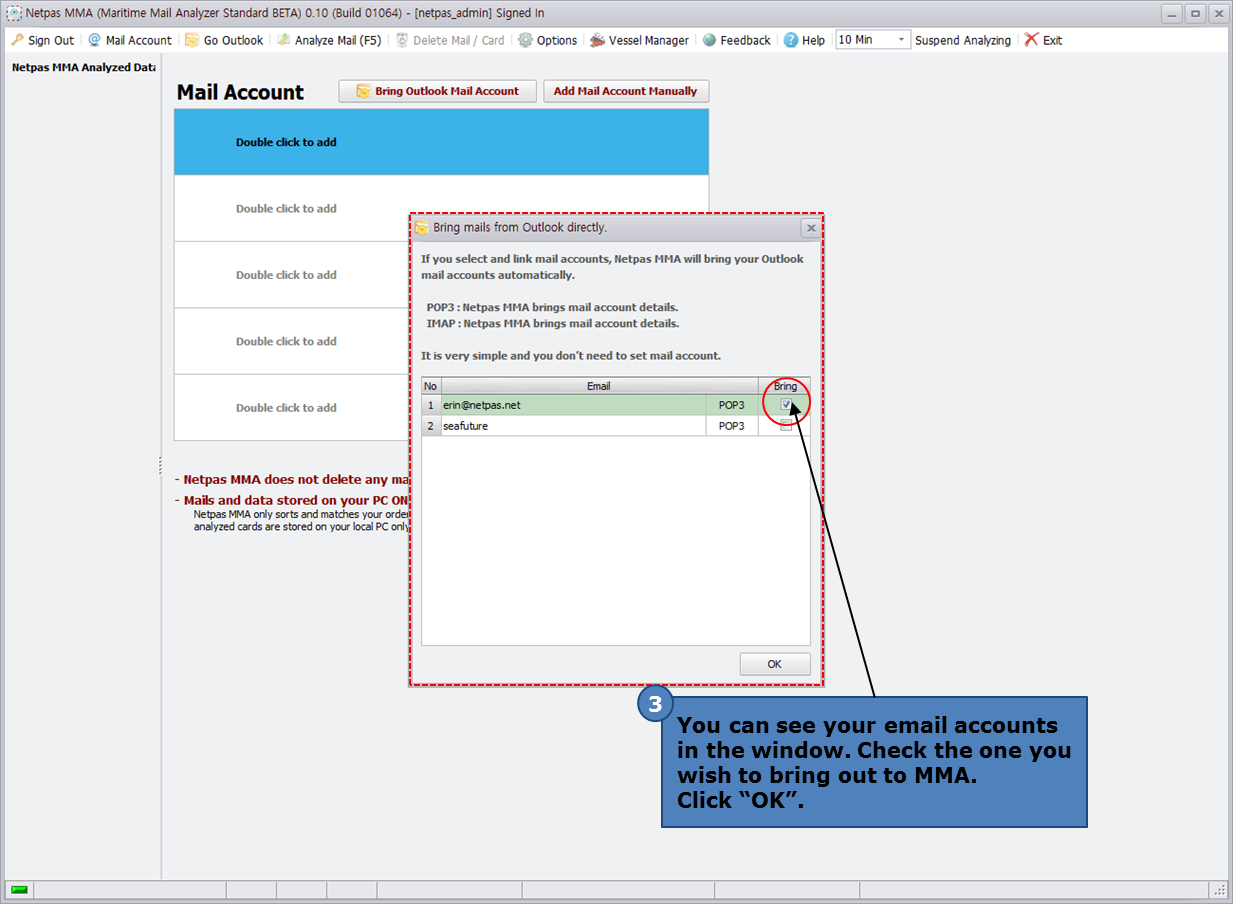Viewport: 1233px width, 904px height.
Task: Click the Help question mark icon
Action: pos(791,40)
